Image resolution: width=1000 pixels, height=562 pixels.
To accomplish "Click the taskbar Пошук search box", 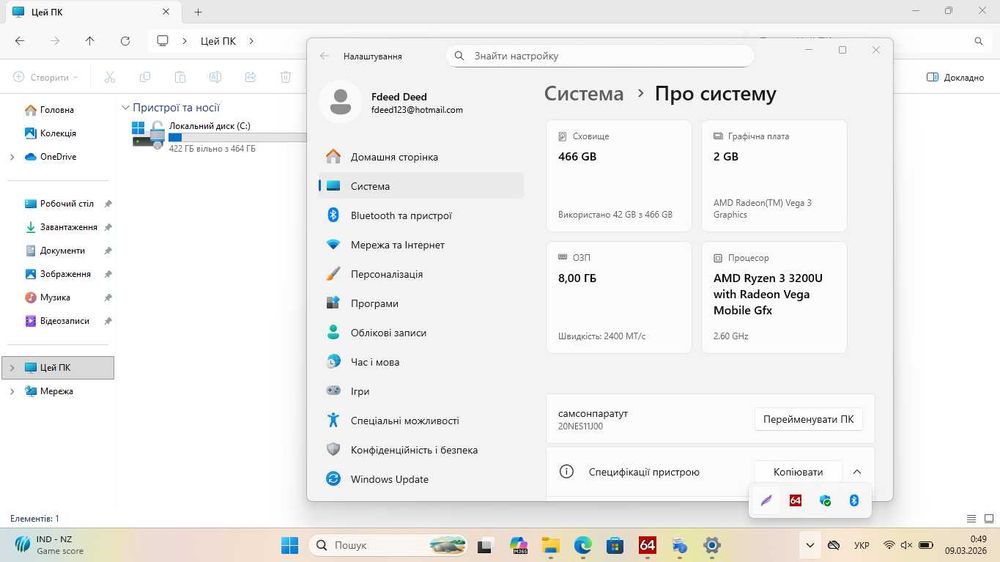I will coord(389,545).
